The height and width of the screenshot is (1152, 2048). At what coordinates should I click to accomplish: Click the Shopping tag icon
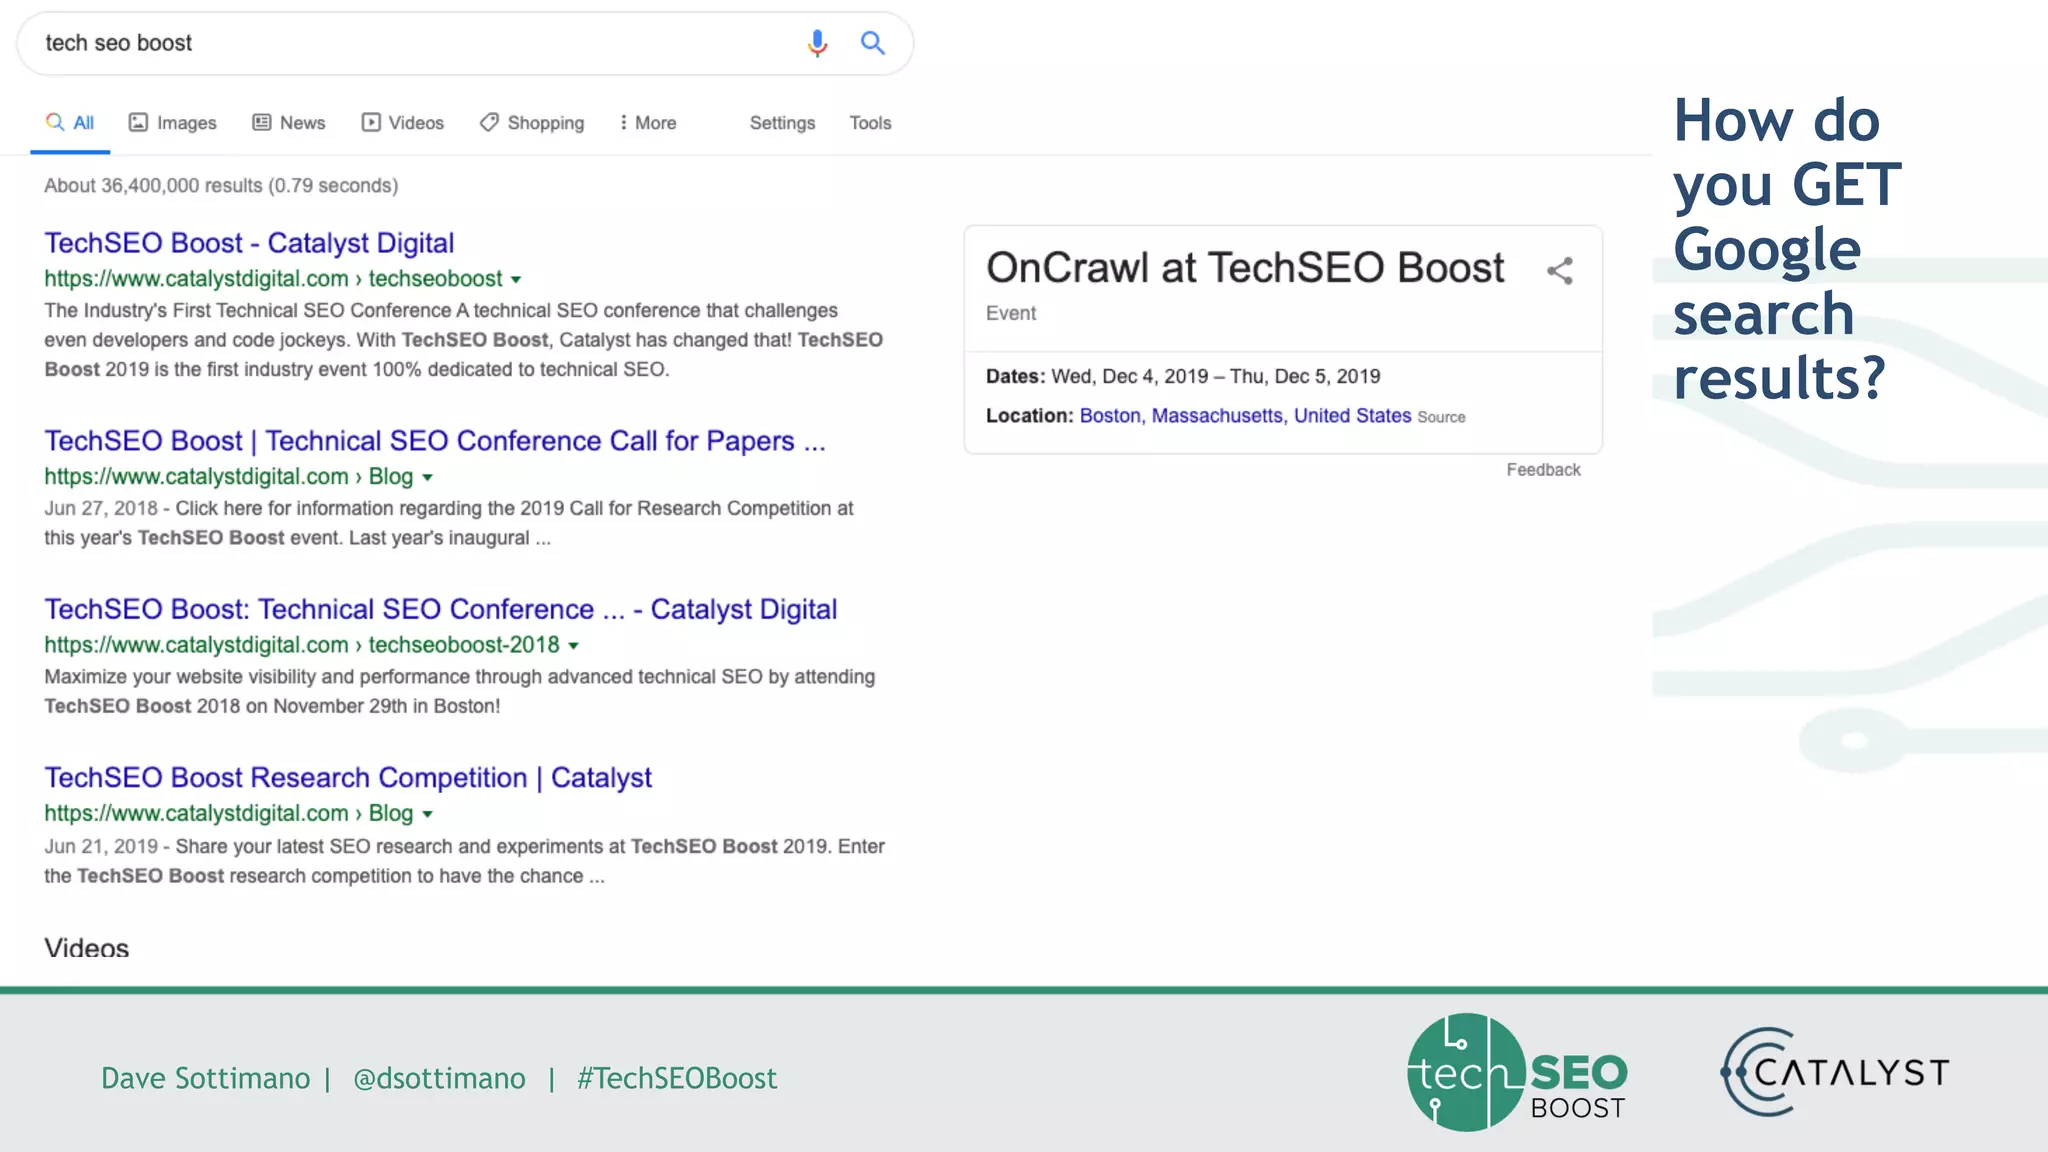point(489,122)
